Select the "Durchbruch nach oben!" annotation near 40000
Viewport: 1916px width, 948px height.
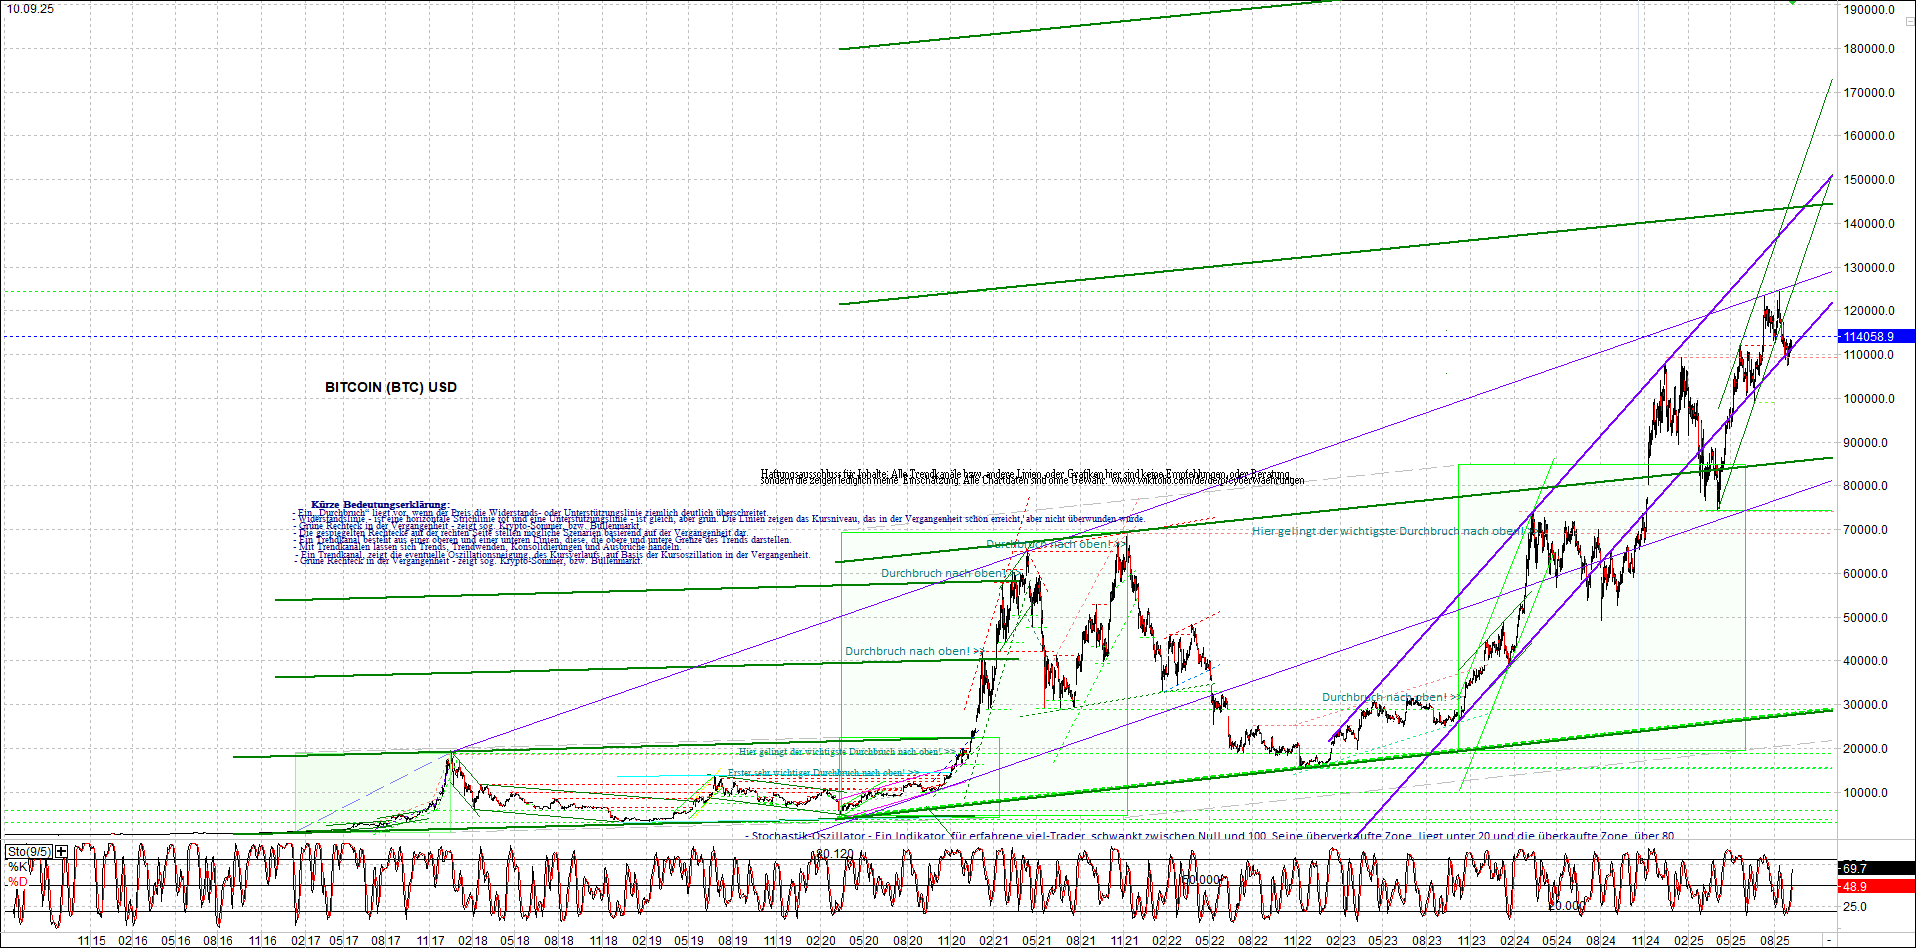pyautogui.click(x=912, y=651)
